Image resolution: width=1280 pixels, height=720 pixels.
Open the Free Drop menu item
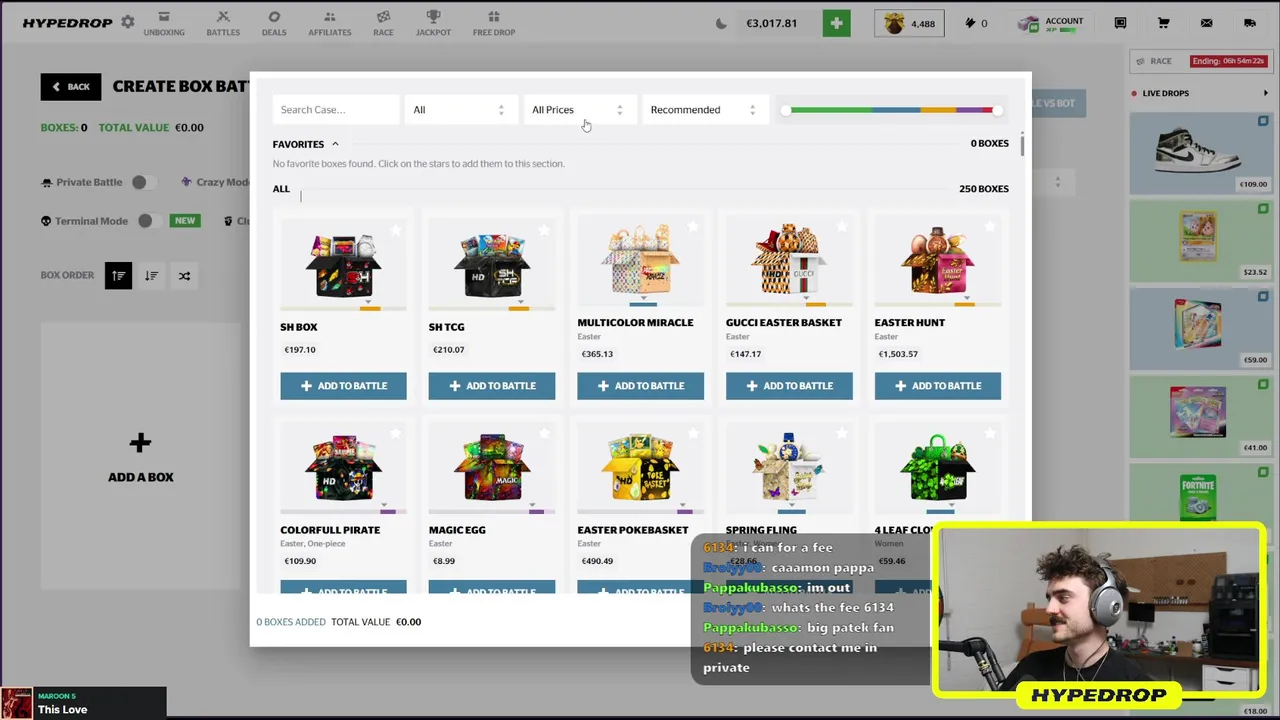click(x=494, y=24)
